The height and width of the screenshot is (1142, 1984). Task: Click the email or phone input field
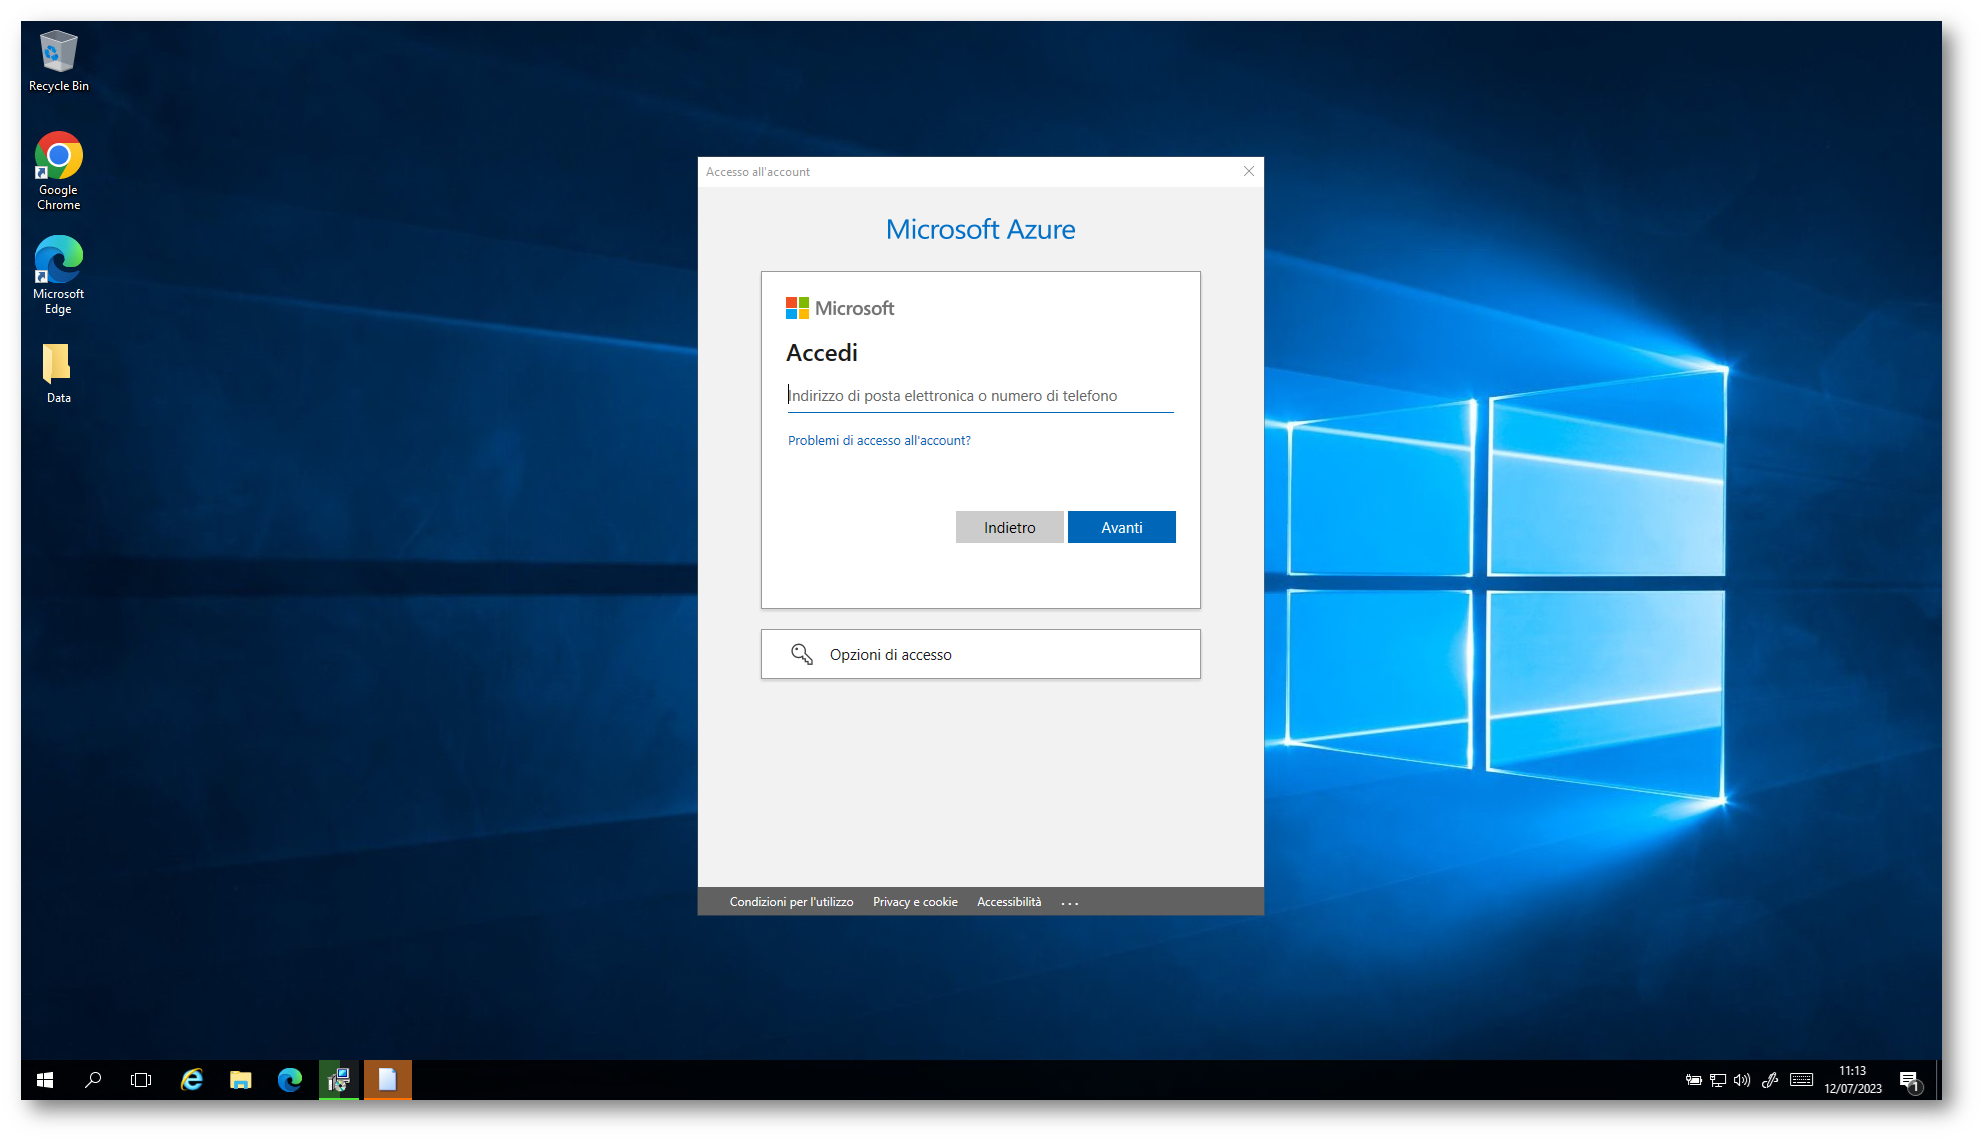980,396
